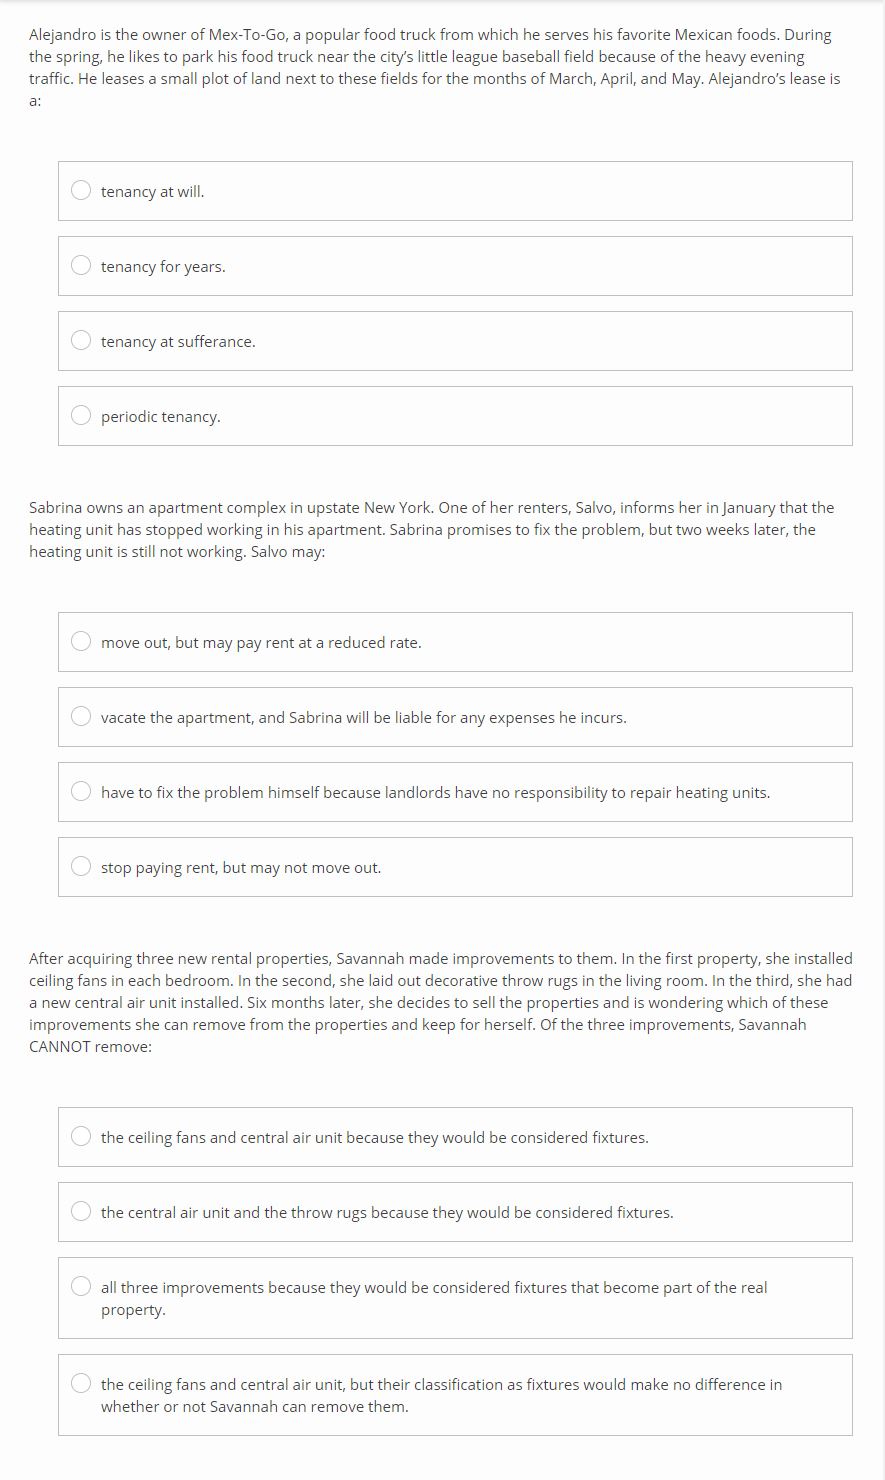
Task: Click the answer box containing 'tenancy at will'
Action: click(x=455, y=190)
